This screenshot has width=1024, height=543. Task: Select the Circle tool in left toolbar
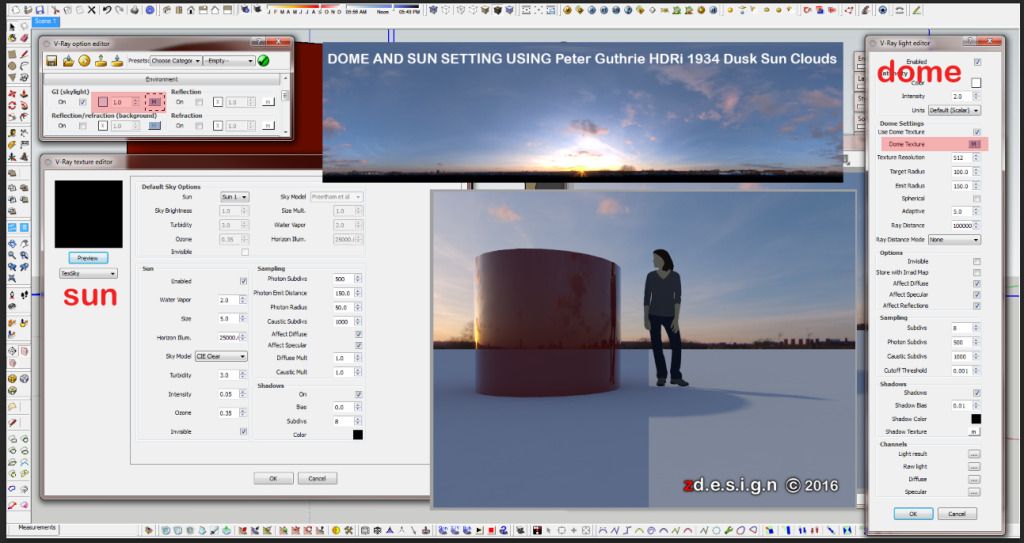point(12,67)
